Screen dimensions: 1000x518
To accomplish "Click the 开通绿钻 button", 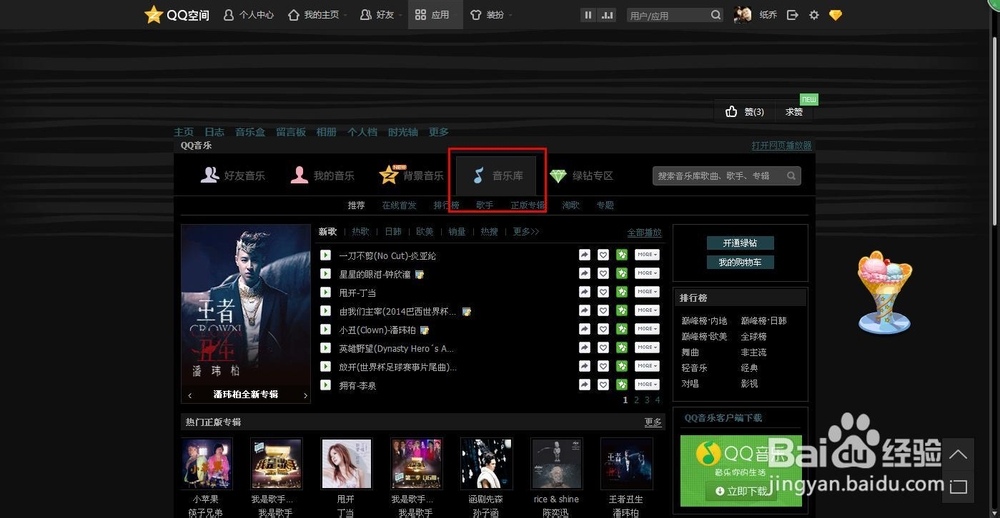I will 740,243.
